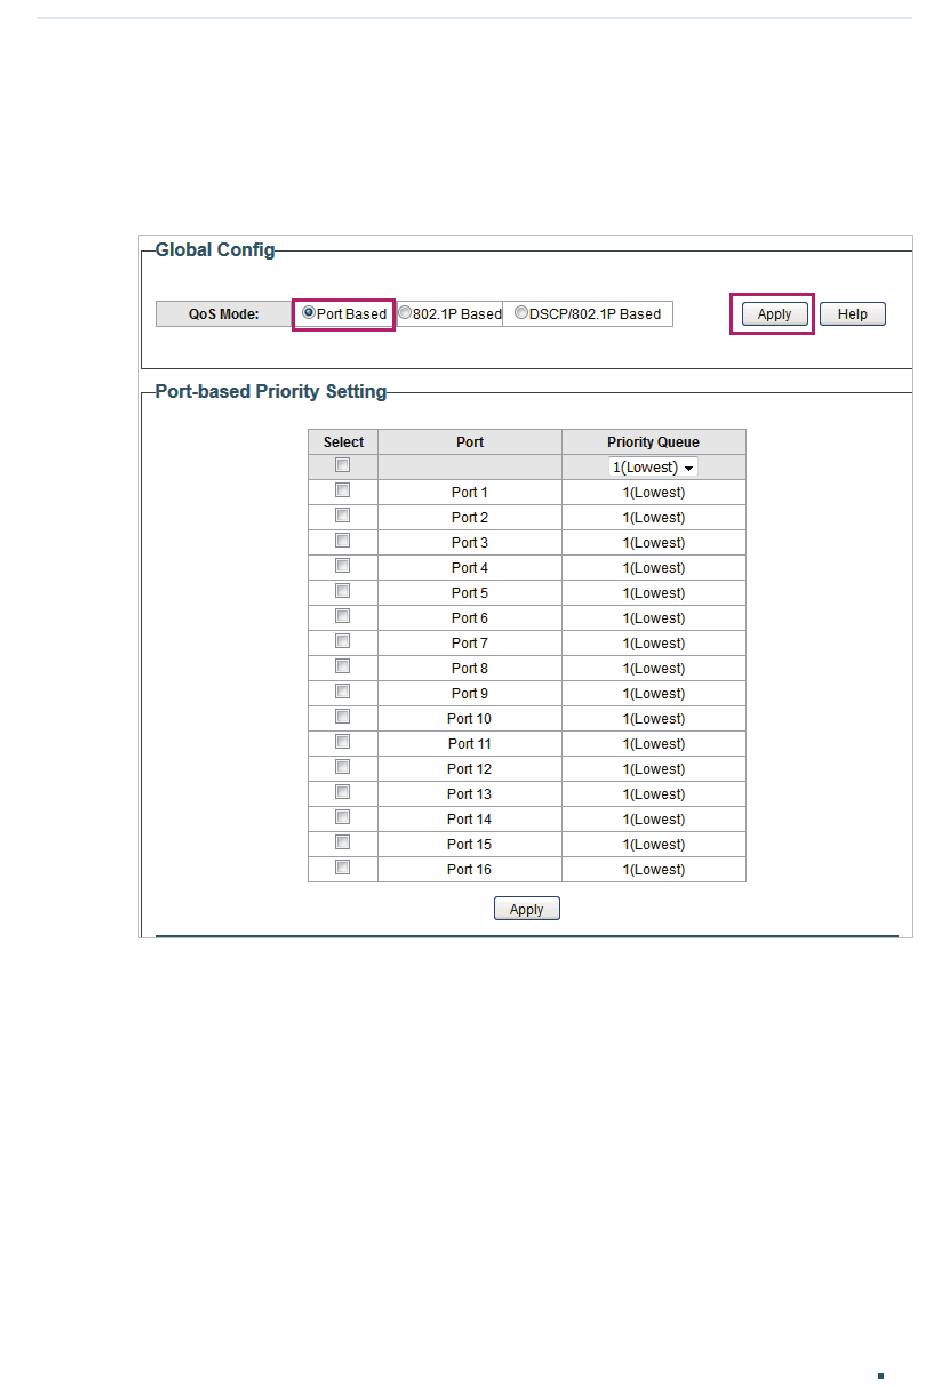950x1387 pixels.
Task: Select the checkbox for Port 8
Action: coord(342,666)
